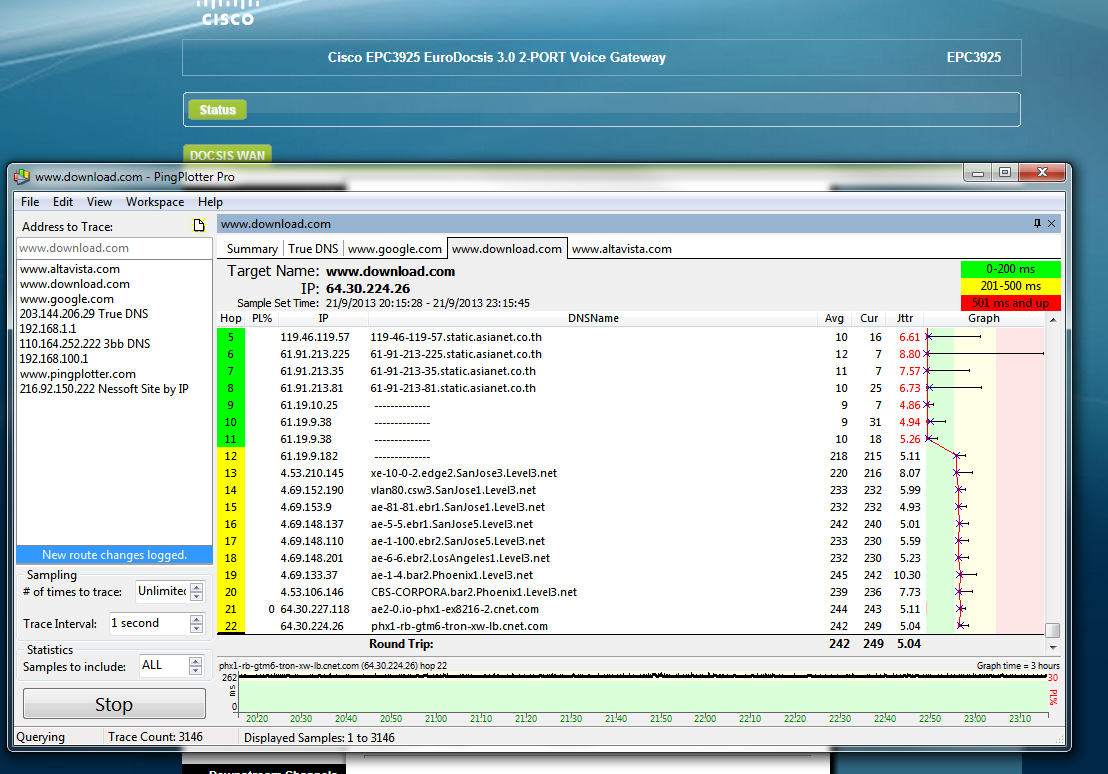Open the '# of times to trace' dropdown
The image size is (1108, 774).
[x=196, y=592]
